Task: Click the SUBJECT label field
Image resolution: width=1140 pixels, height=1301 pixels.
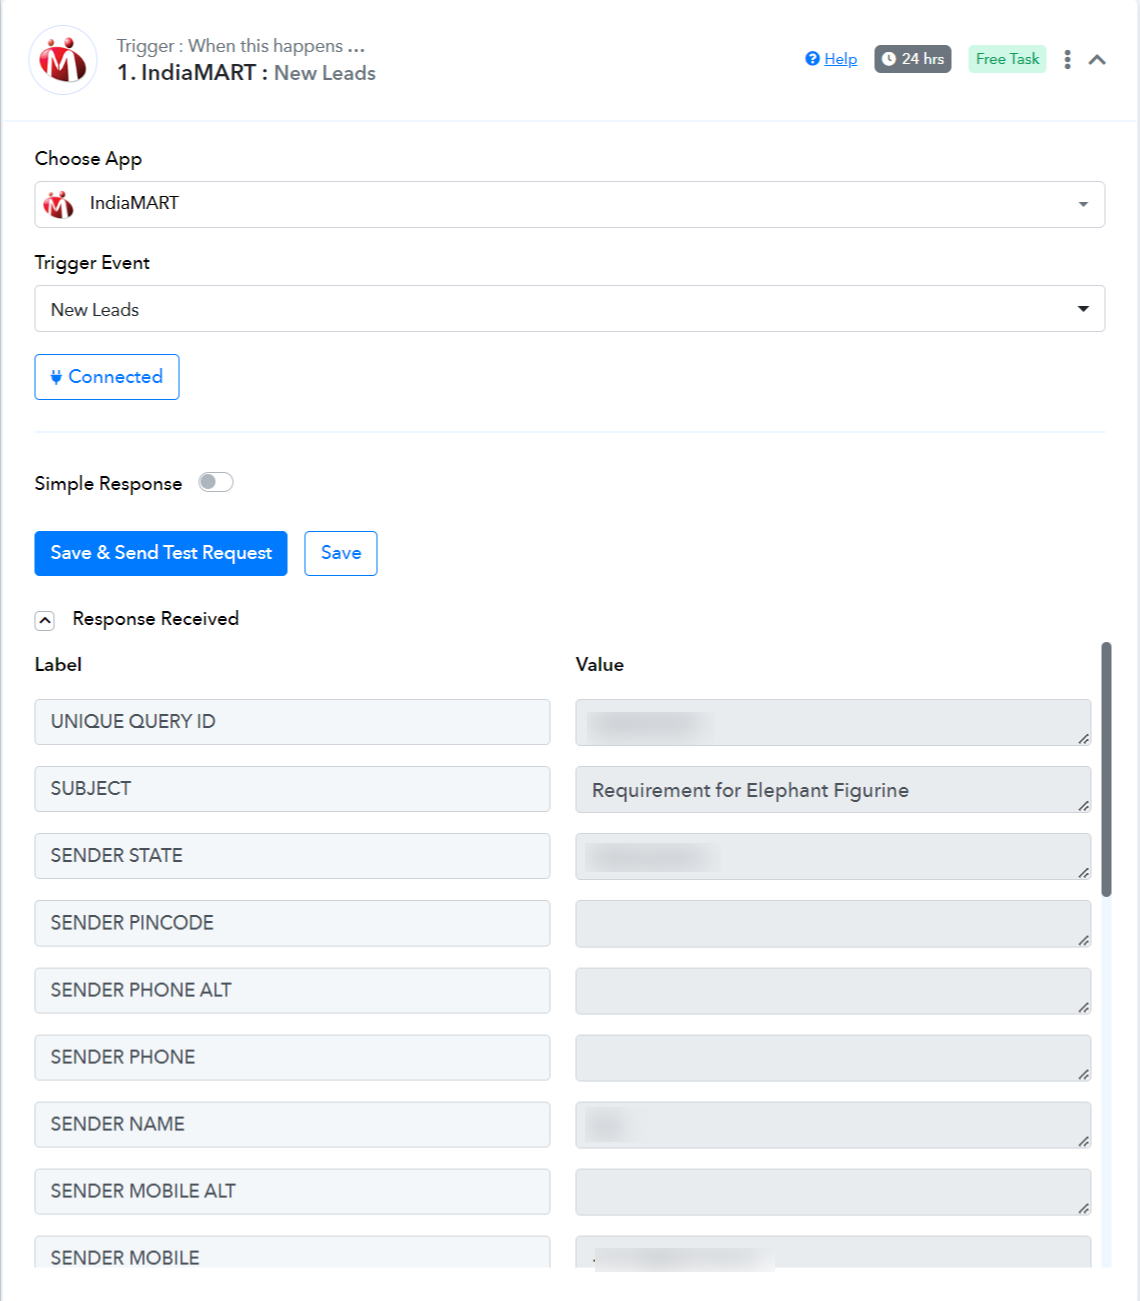Action: pos(292,789)
